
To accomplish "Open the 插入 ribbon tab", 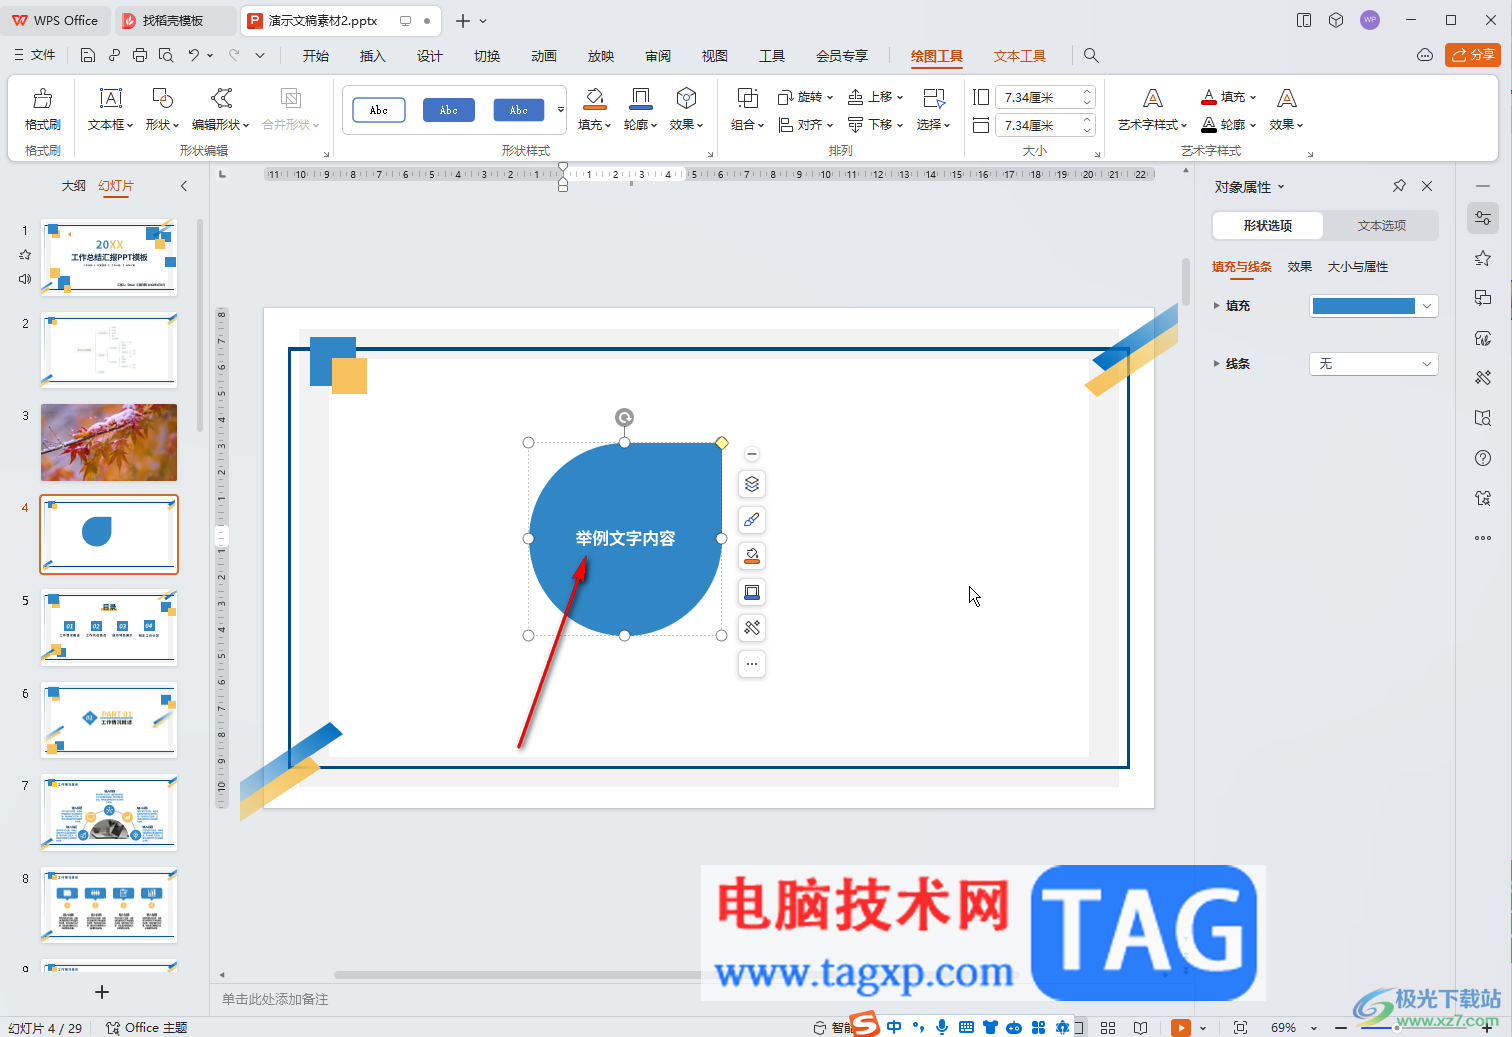I will pyautogui.click(x=372, y=56).
